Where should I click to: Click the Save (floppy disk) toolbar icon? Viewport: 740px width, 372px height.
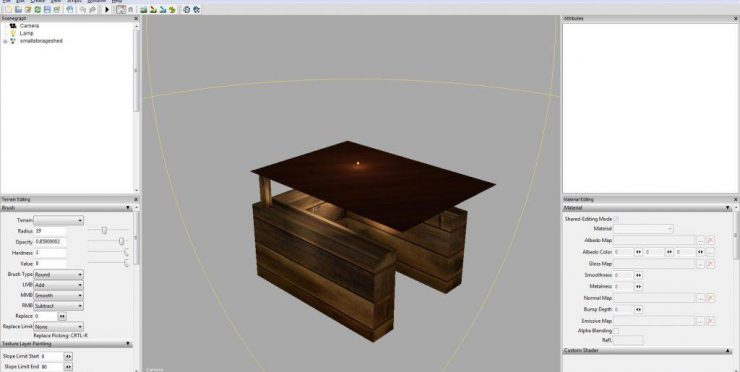click(47, 9)
